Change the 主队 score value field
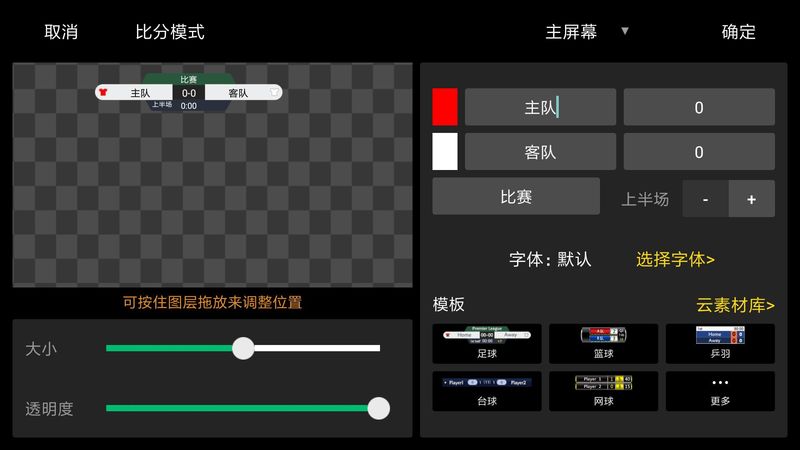Viewport: 800px width, 450px height. tap(699, 107)
